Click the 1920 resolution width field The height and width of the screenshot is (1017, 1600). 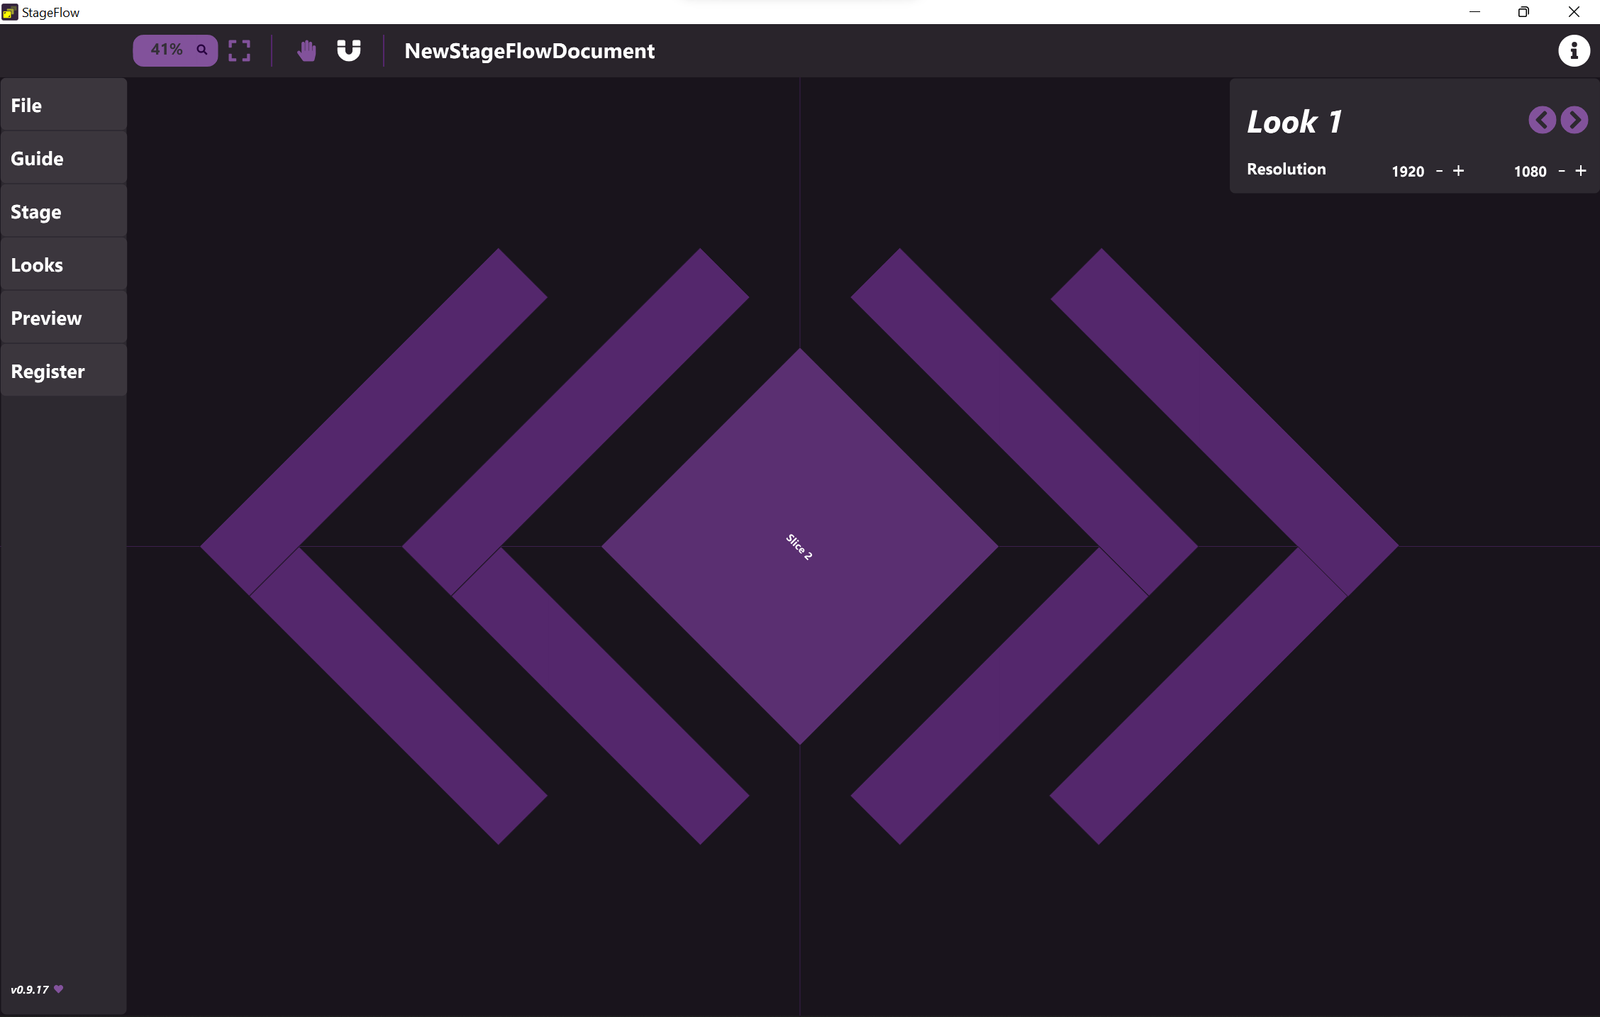point(1407,172)
